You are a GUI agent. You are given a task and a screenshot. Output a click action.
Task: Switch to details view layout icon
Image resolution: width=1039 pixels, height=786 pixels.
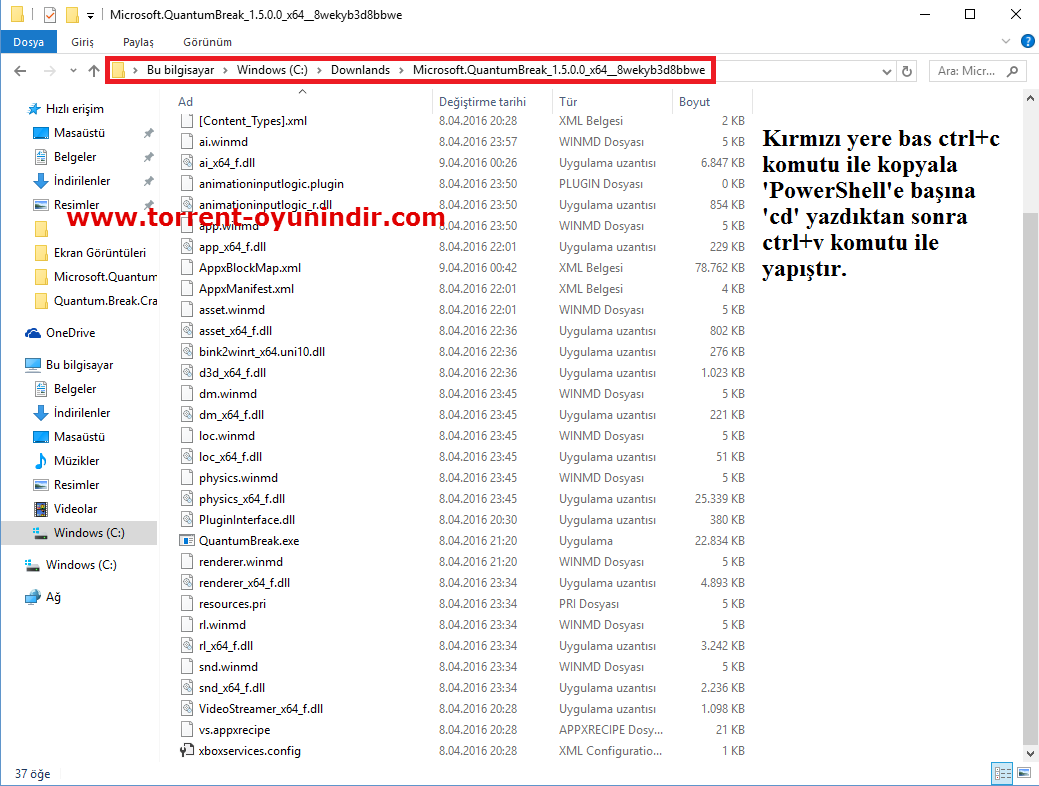pyautogui.click(x=1002, y=773)
